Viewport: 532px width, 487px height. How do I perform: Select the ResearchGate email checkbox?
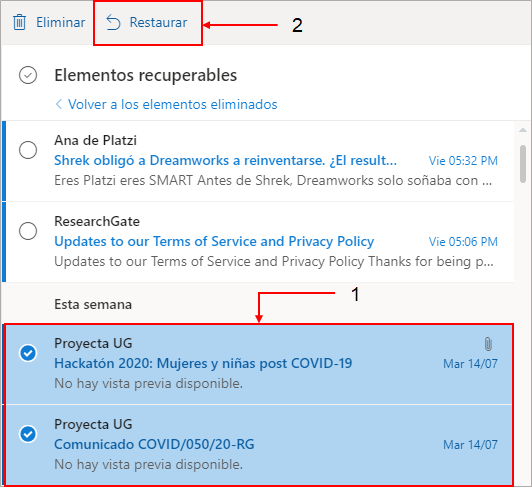[x=28, y=231]
